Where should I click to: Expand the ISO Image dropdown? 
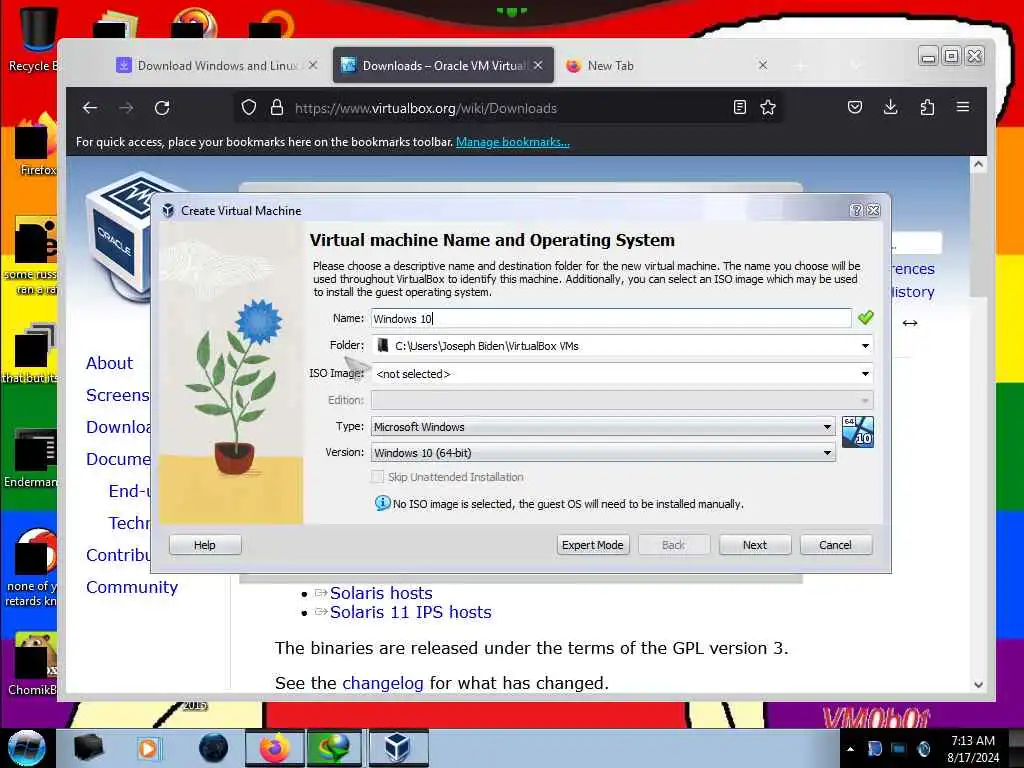pos(865,374)
